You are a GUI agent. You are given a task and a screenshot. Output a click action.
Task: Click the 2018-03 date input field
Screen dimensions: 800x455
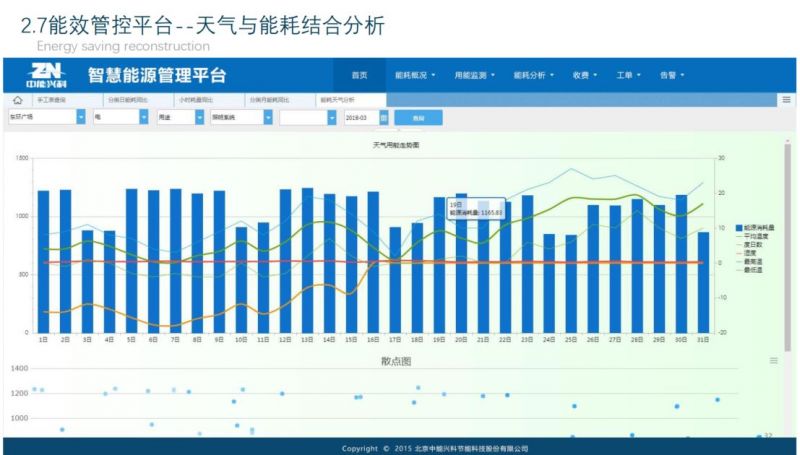tap(360, 117)
